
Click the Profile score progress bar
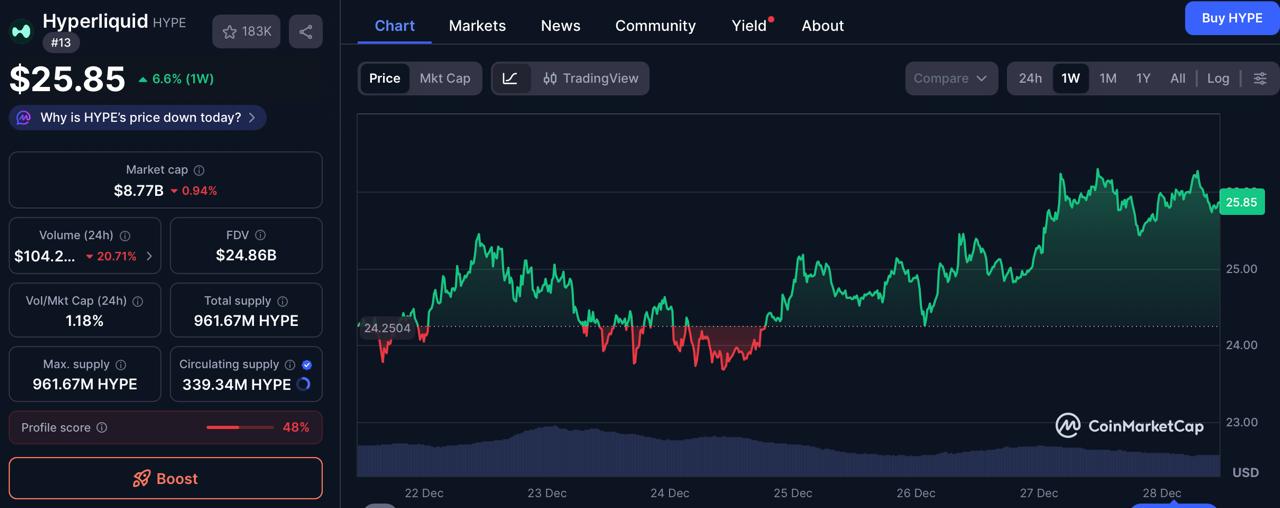[x=240, y=428]
